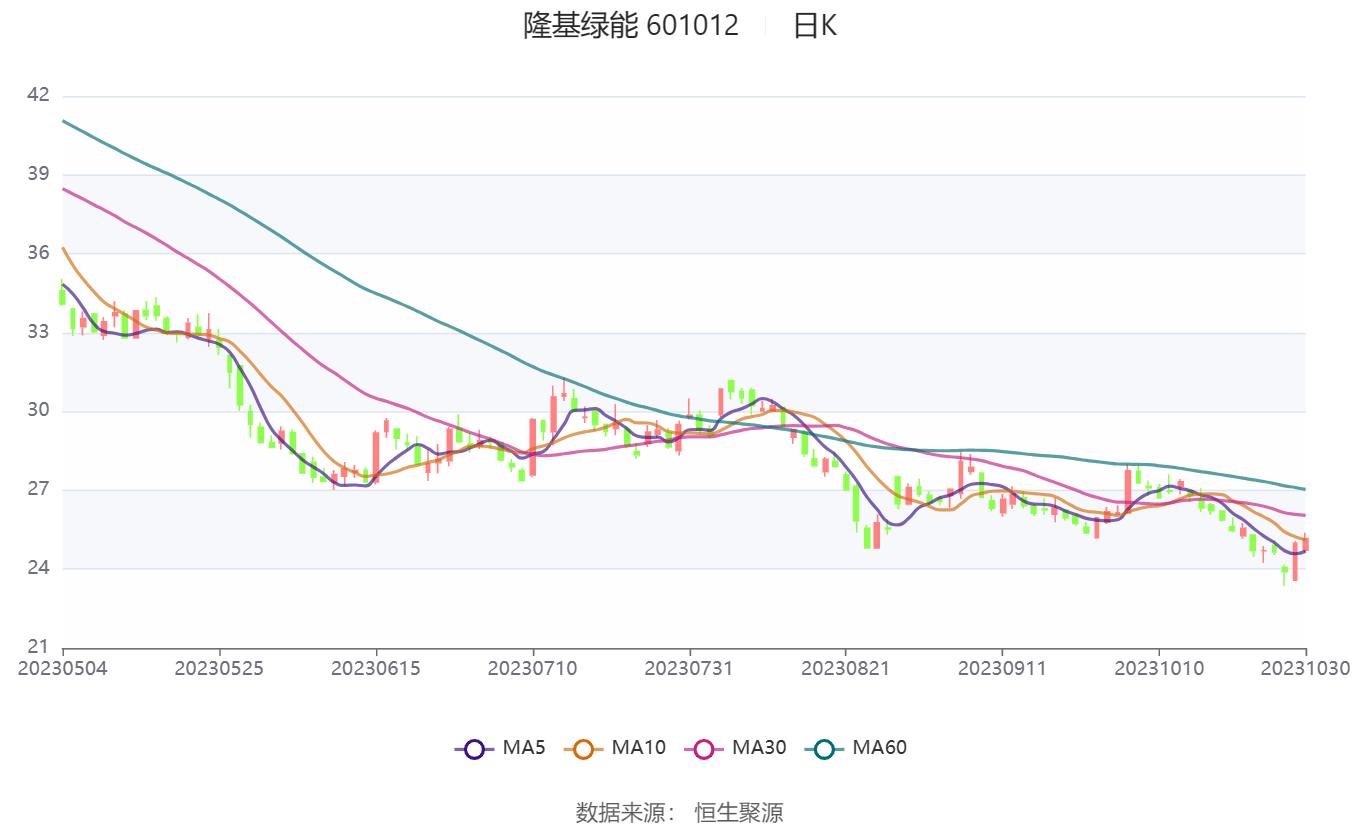This screenshot has height=828, width=1360.
Task: Click the chart title 隆基绿能 601012
Action: point(631,25)
